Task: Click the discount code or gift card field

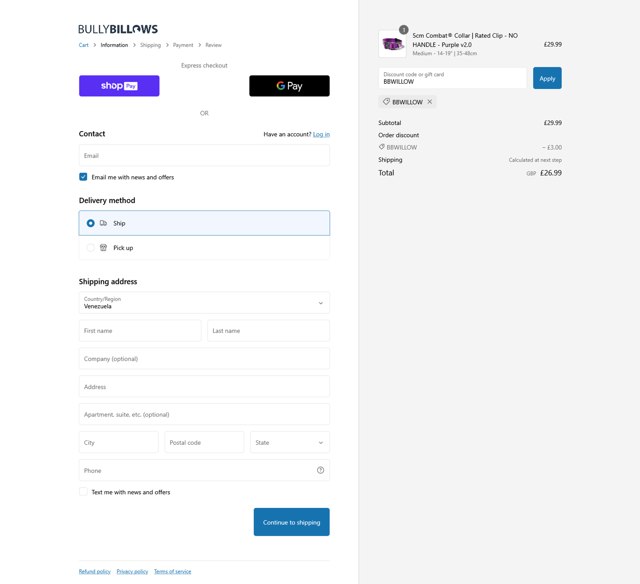Action: click(x=453, y=78)
